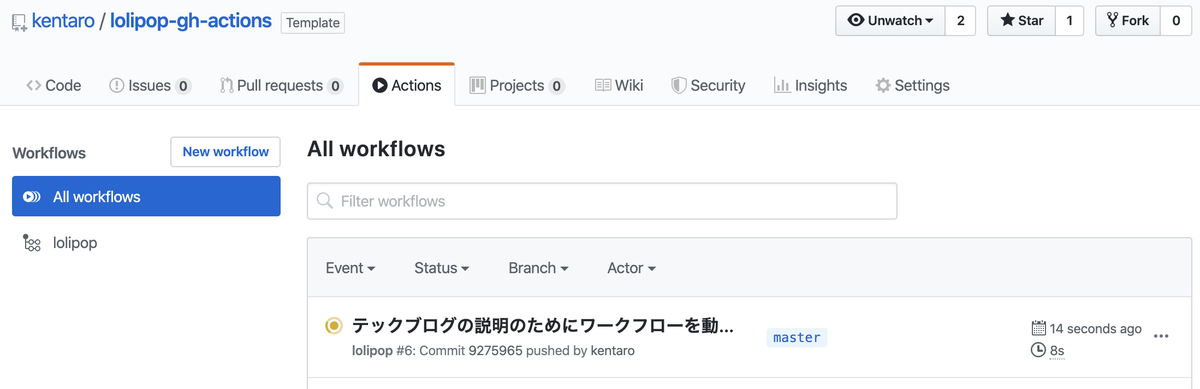1200x389 pixels.
Task: Click the All workflows heading
Action: click(x=376, y=149)
